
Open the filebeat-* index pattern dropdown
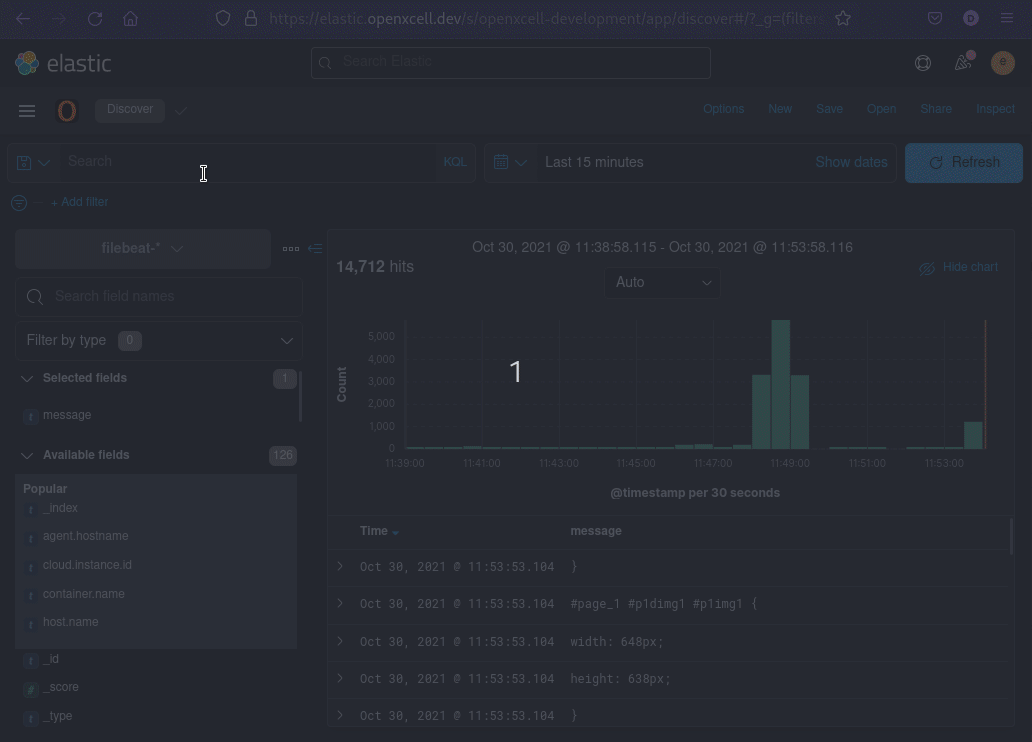142,248
